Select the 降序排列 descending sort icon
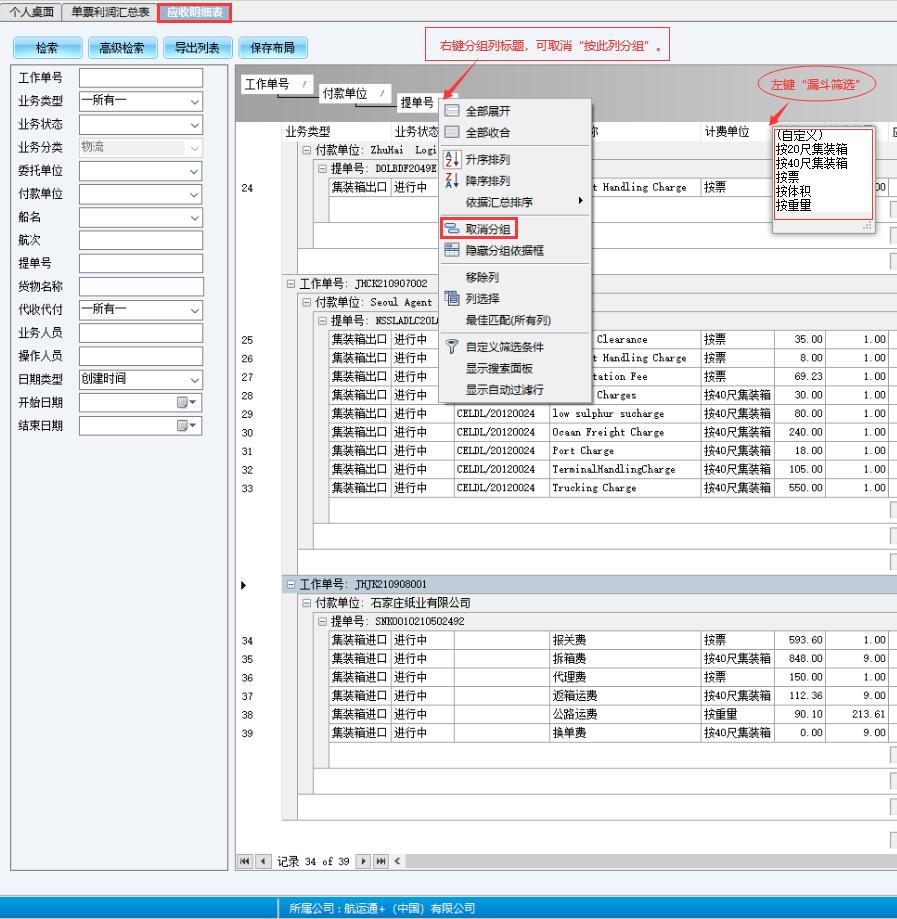The width and height of the screenshot is (897, 919). (x=451, y=181)
